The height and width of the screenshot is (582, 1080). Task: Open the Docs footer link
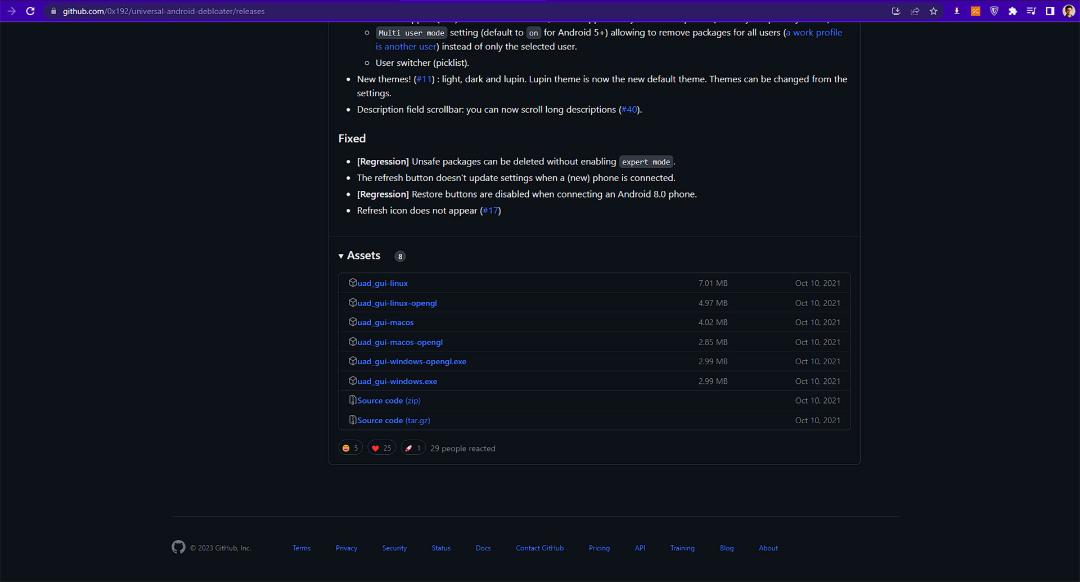click(x=483, y=548)
